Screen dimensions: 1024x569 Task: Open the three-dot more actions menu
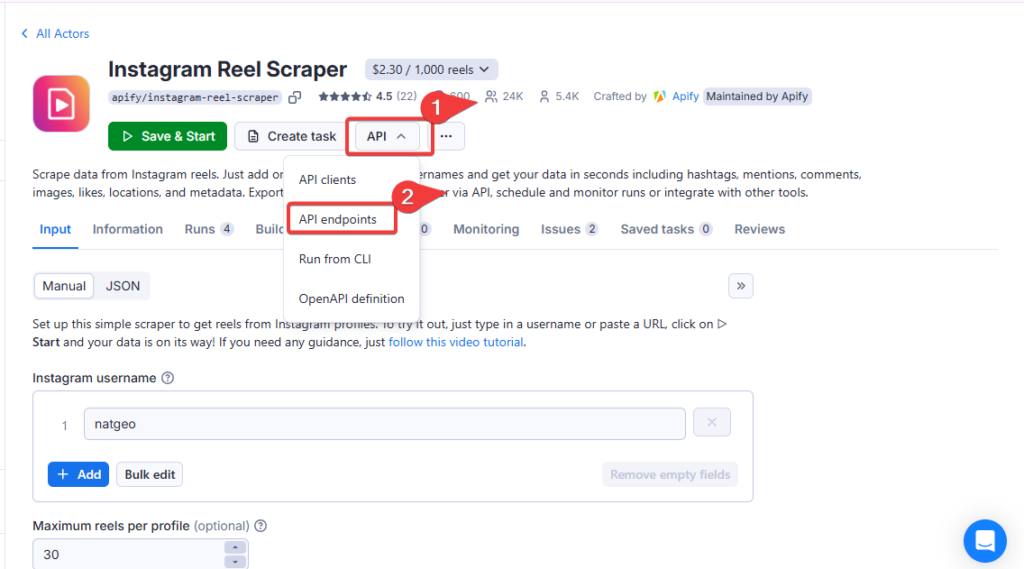(x=446, y=136)
